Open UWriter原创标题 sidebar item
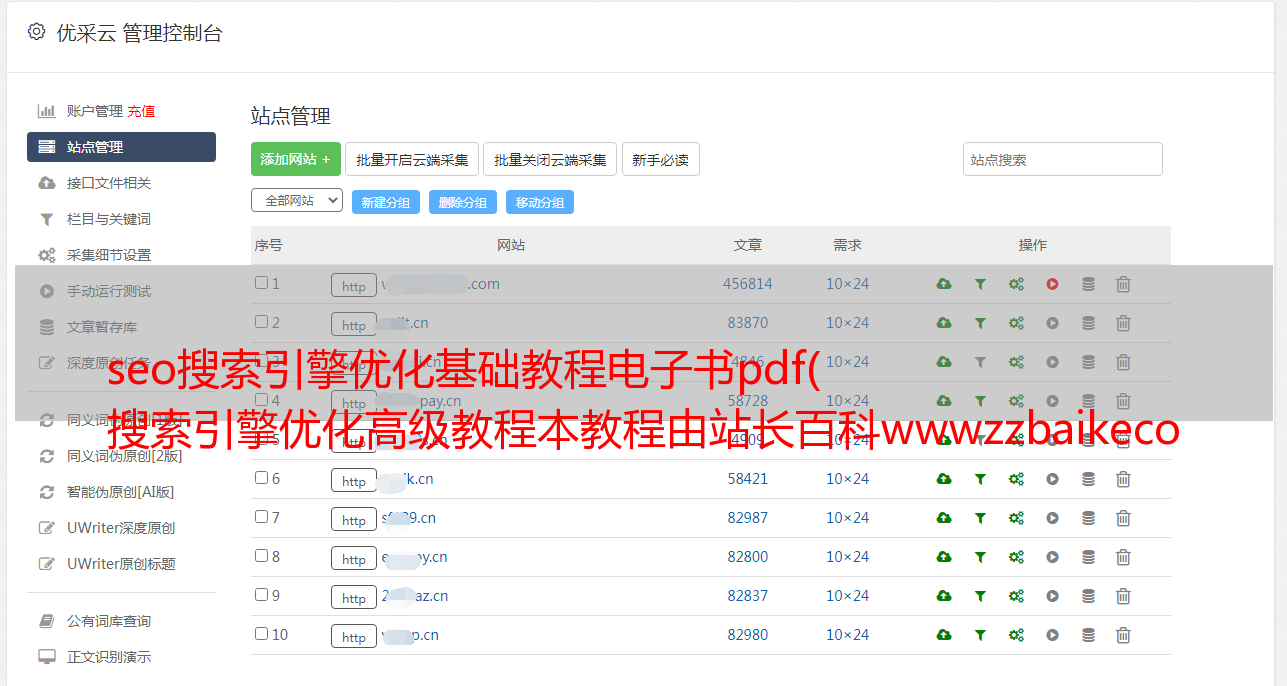This screenshot has height=686, width=1287. pos(121,564)
